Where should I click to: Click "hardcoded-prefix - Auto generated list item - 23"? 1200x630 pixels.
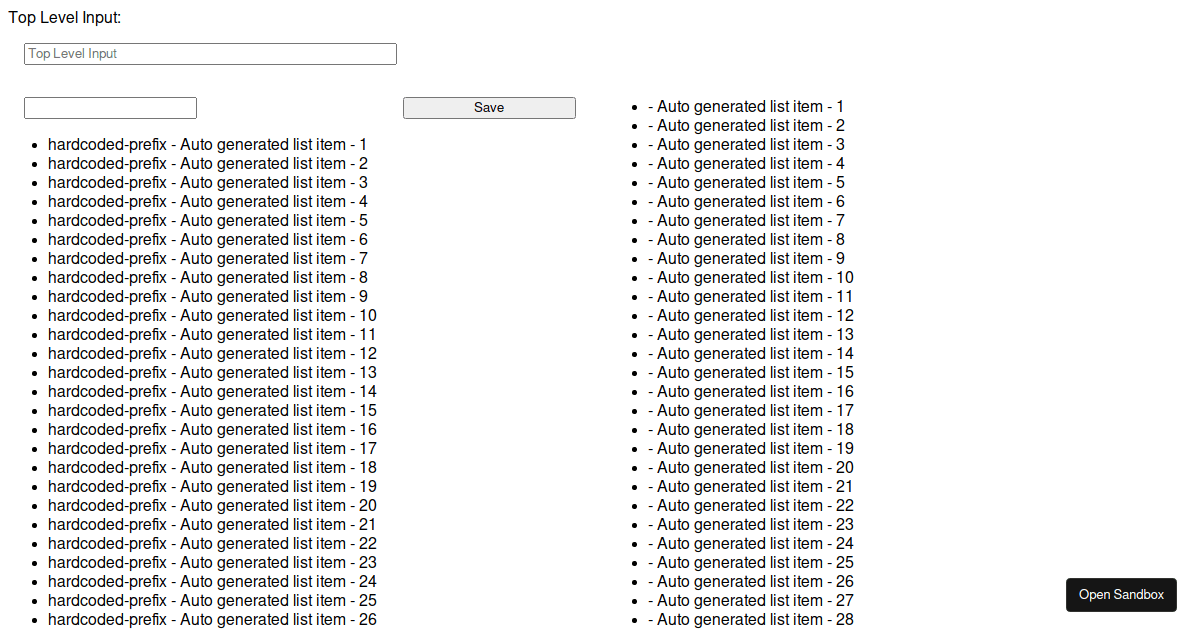[x=212, y=563]
